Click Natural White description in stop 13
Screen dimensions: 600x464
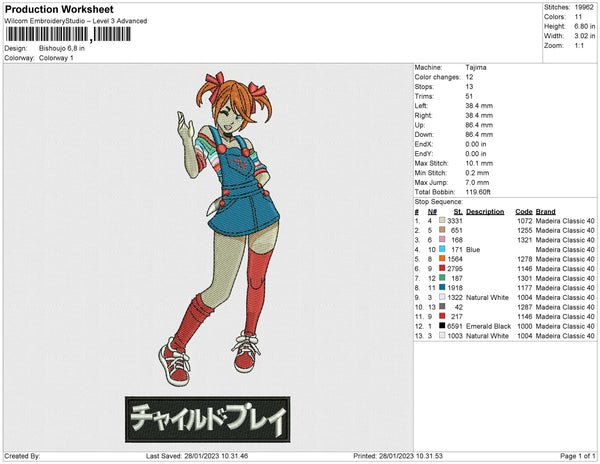pos(488,336)
